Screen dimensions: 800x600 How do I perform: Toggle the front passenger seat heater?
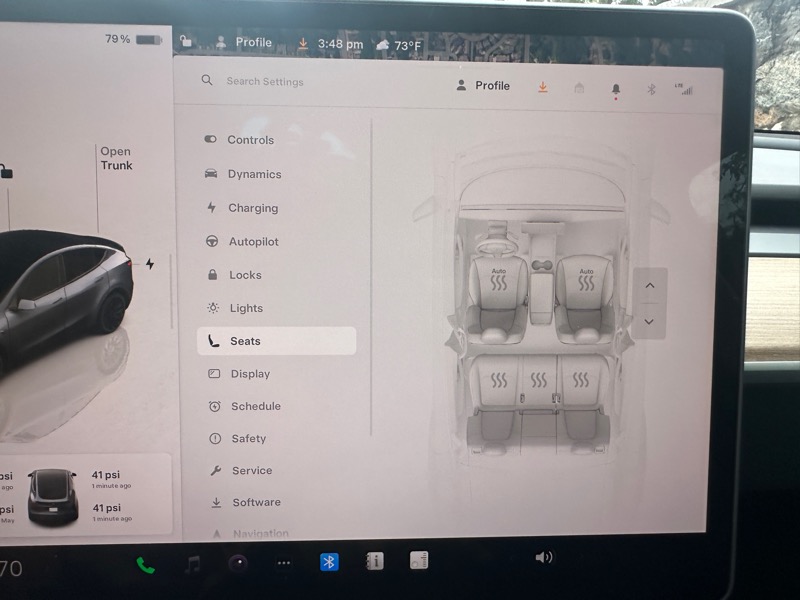coord(586,279)
